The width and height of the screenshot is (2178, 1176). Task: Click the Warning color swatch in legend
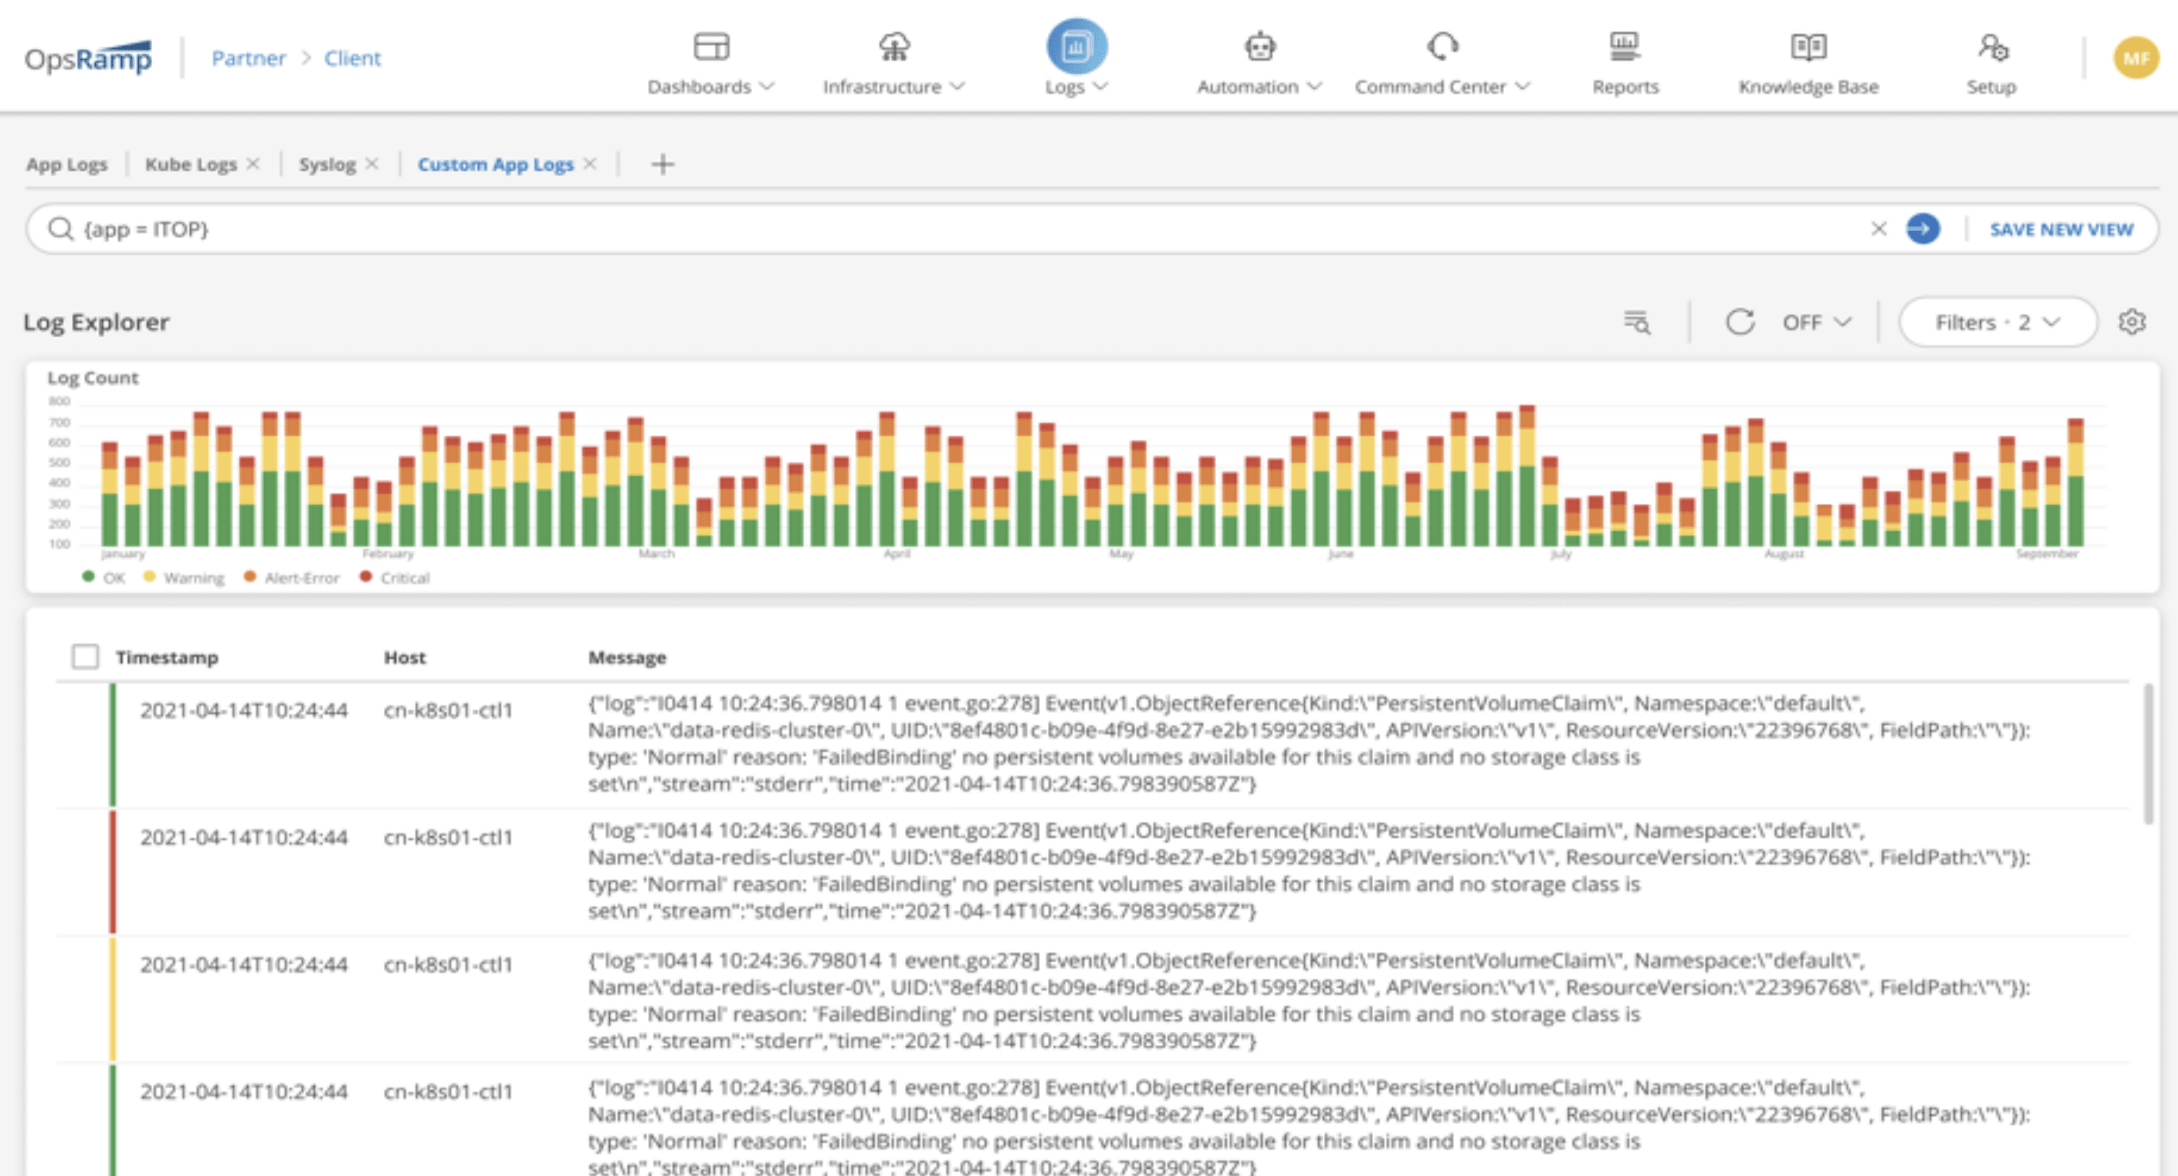point(150,577)
